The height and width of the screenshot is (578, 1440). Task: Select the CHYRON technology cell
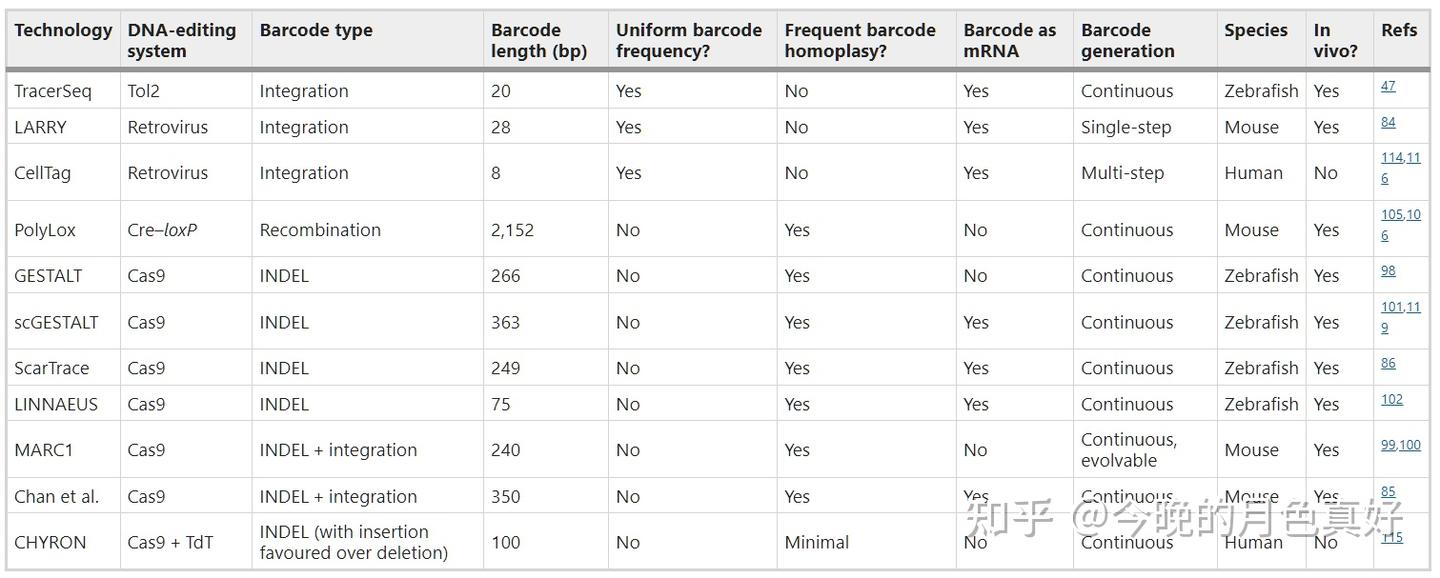point(50,542)
